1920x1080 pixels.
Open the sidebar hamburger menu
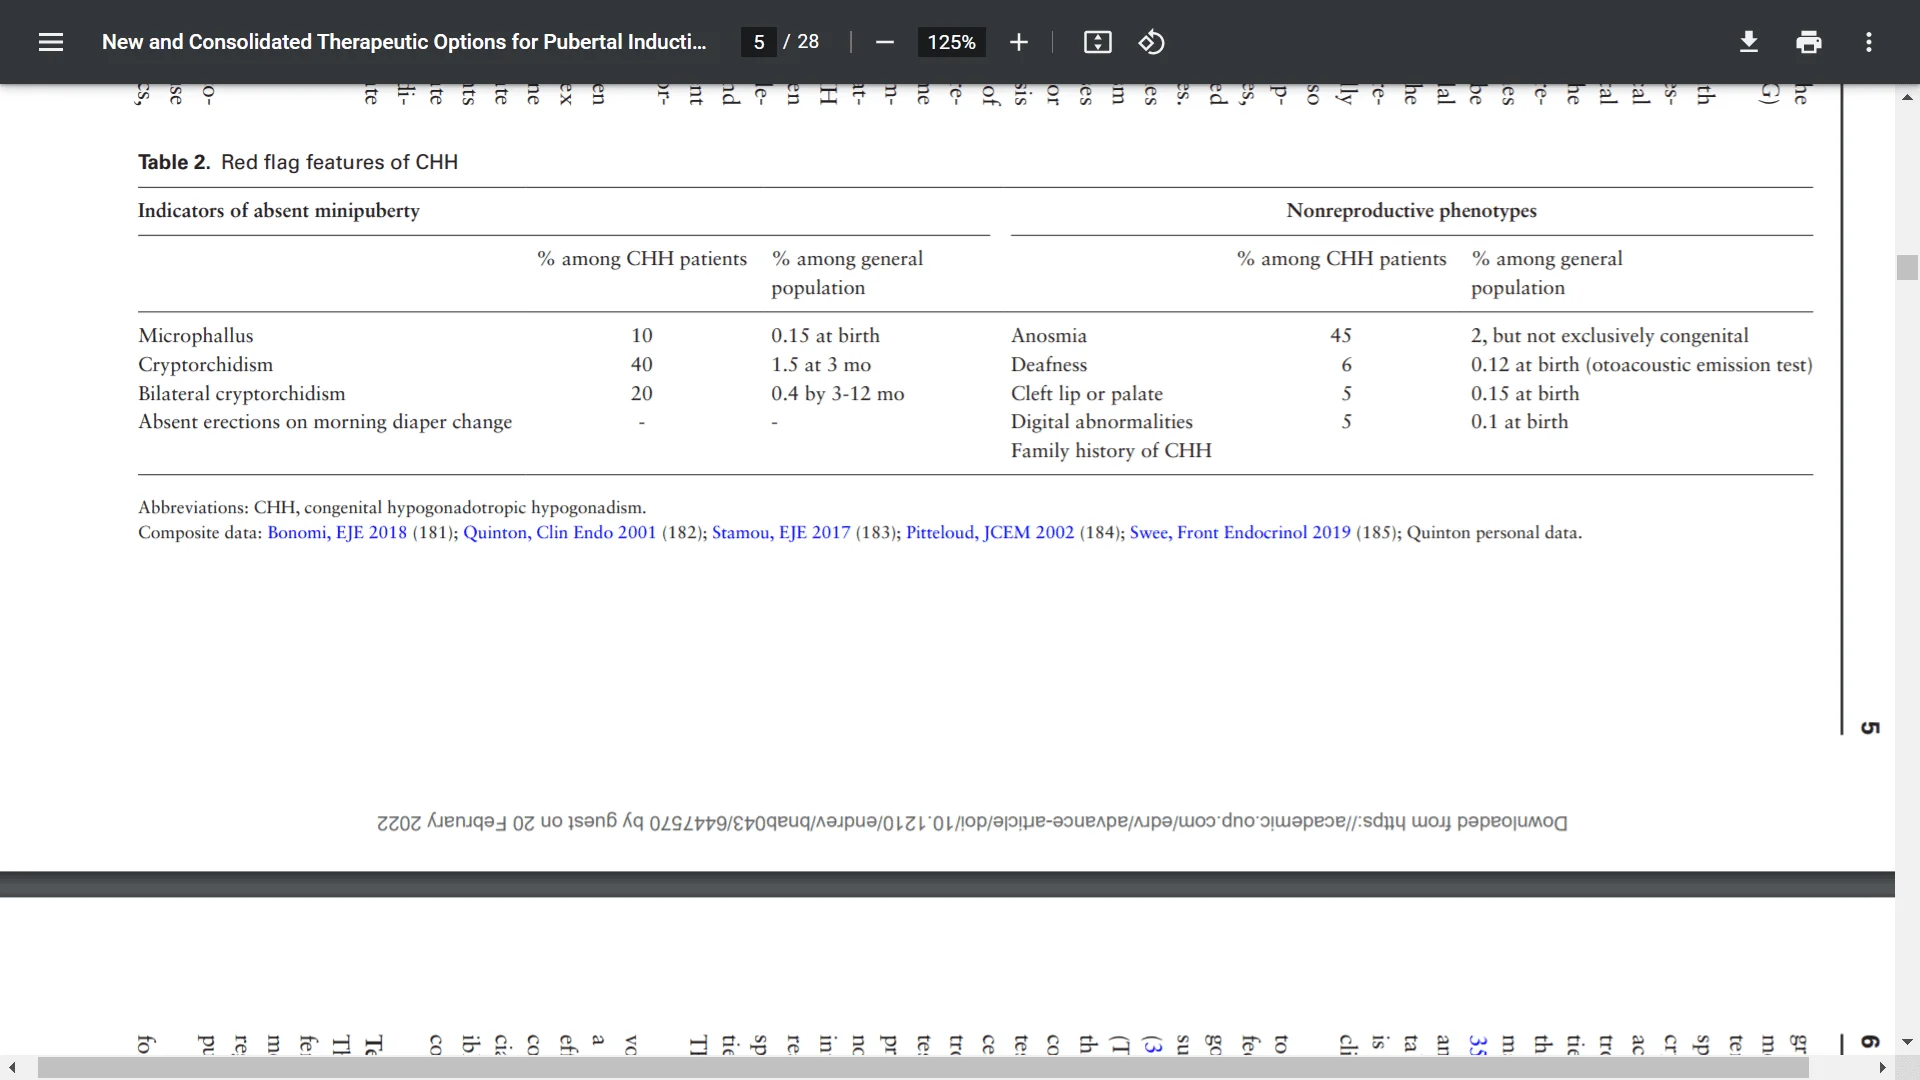pos(51,42)
